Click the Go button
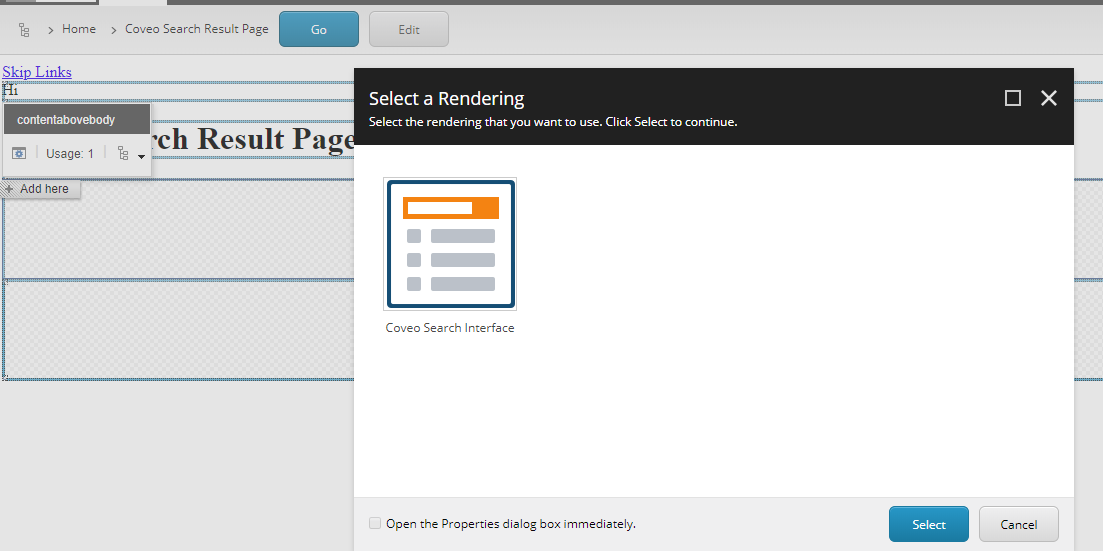 pos(319,30)
